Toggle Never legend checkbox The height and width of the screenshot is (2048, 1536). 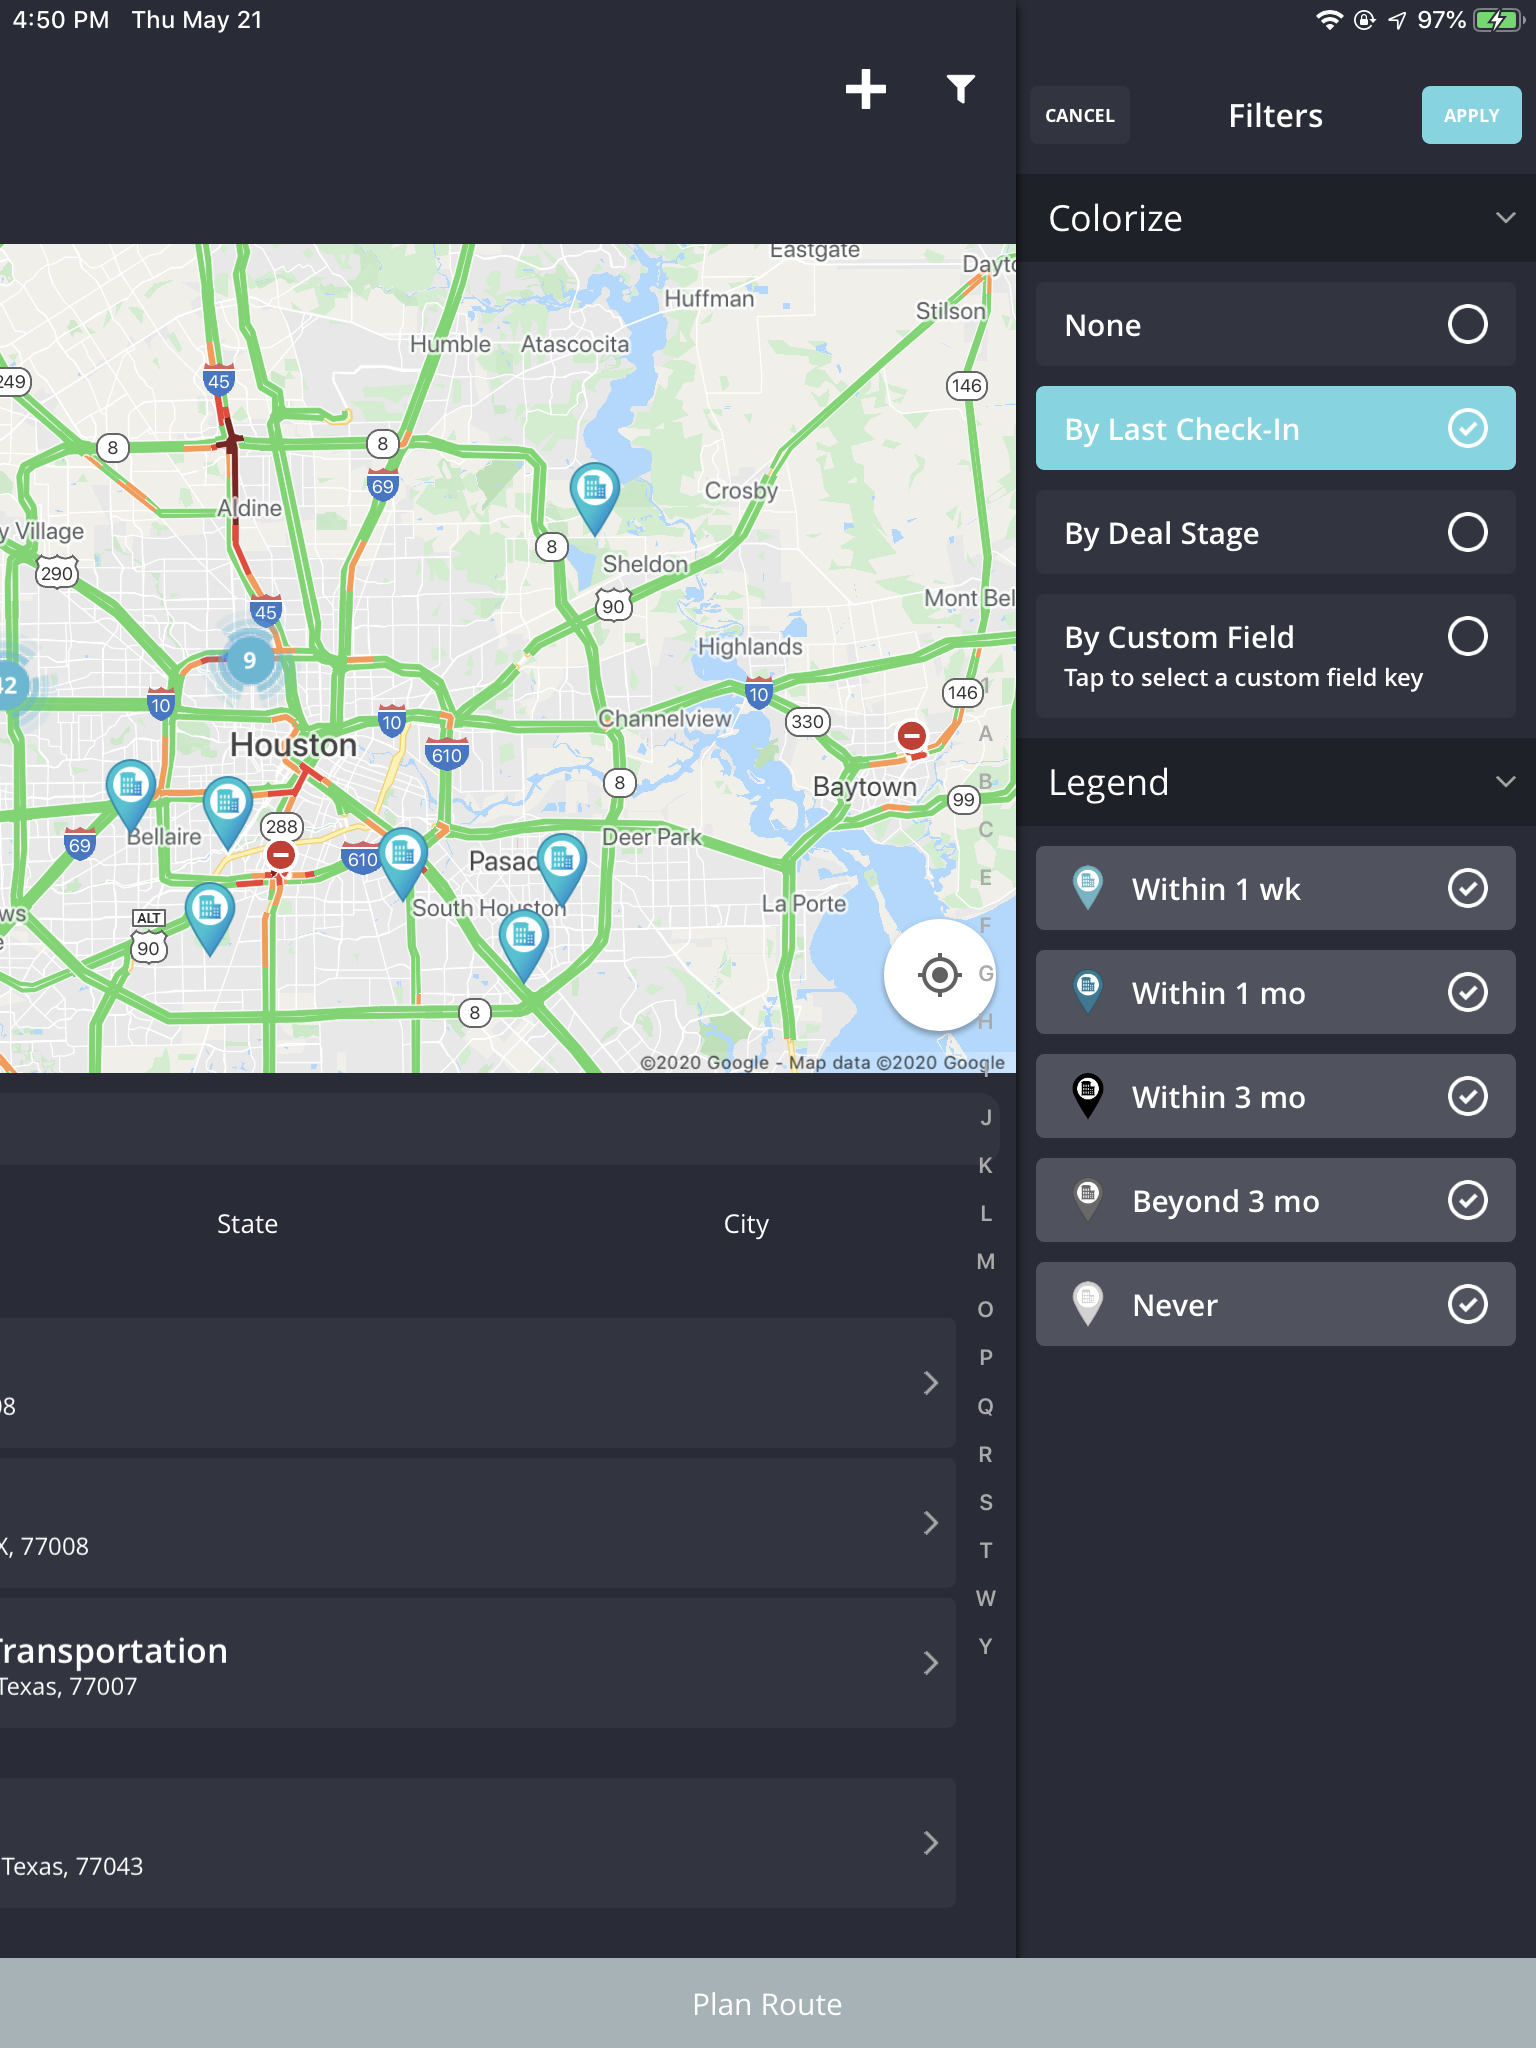coord(1467,1304)
